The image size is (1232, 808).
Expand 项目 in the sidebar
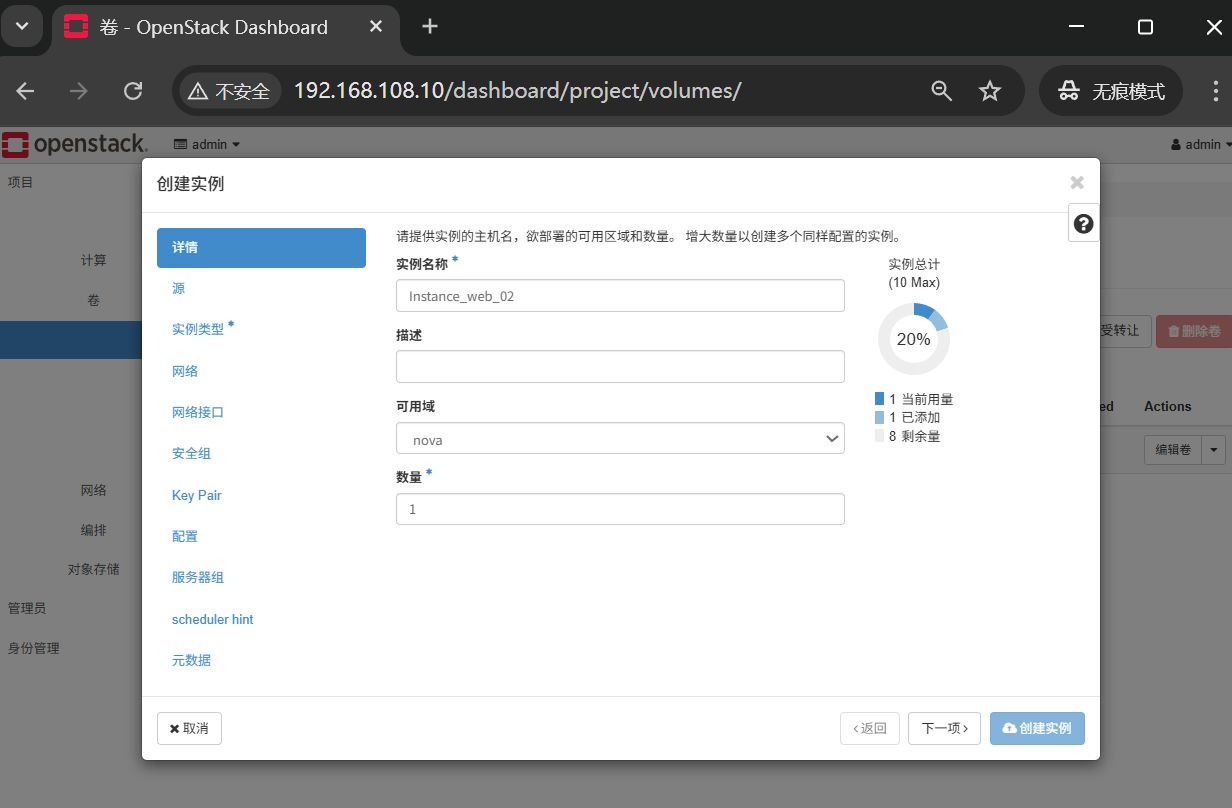21,182
